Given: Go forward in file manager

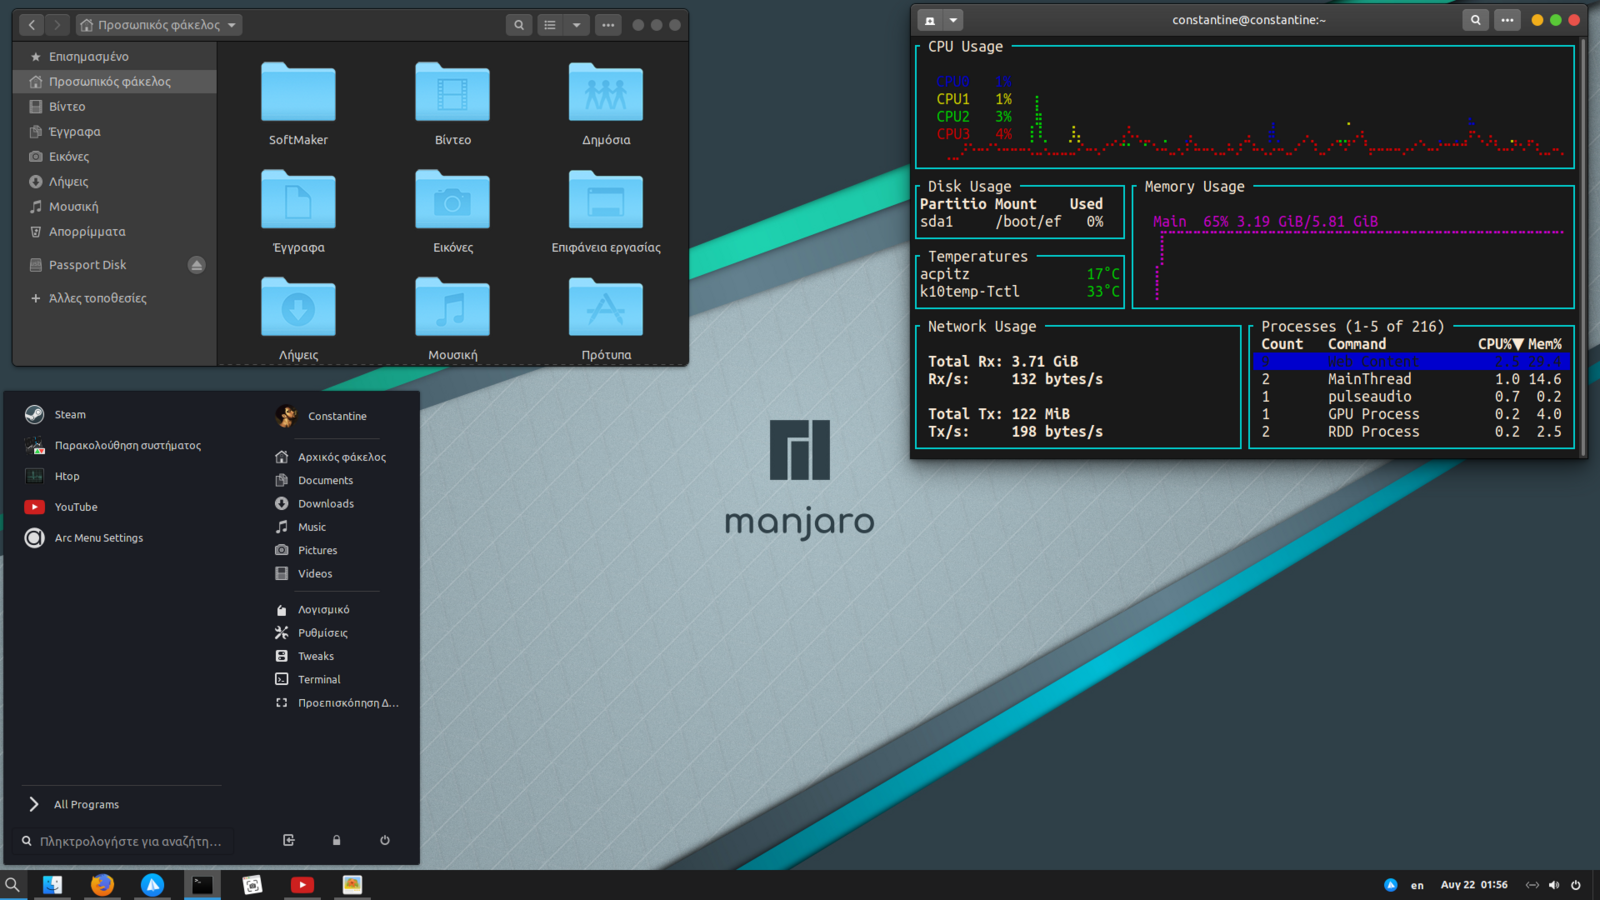Looking at the screenshot, I should [x=57, y=25].
